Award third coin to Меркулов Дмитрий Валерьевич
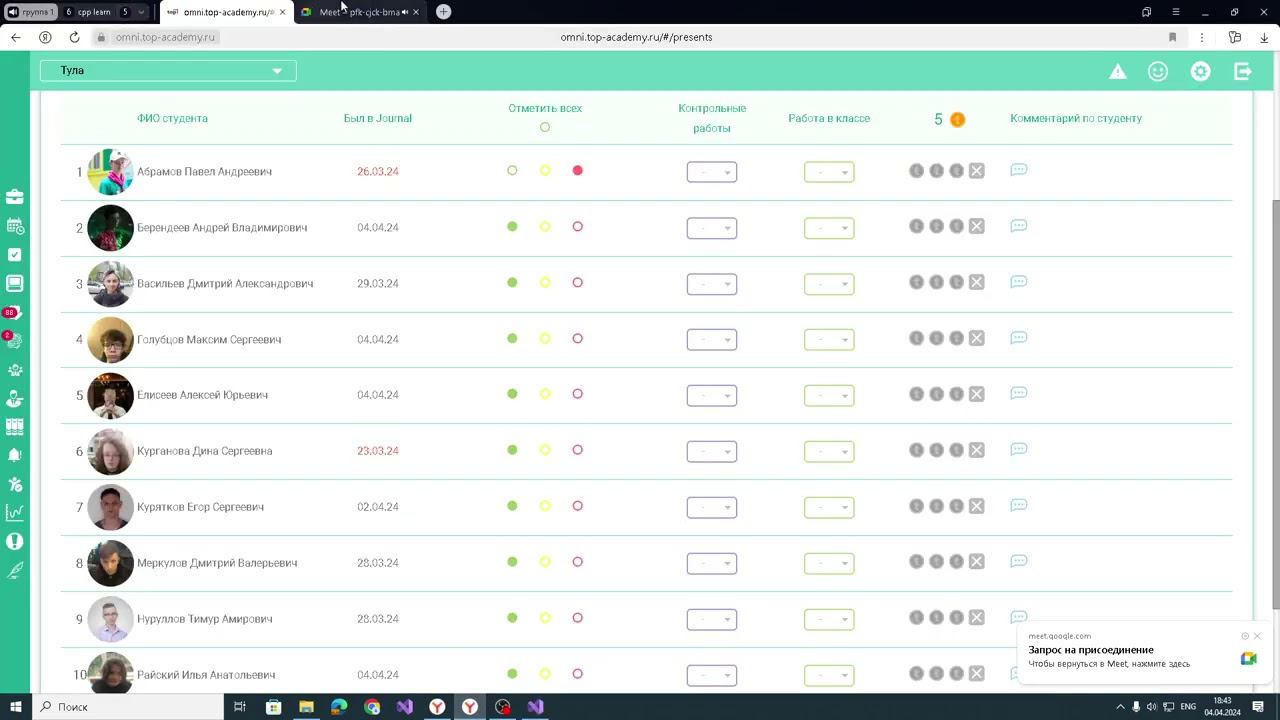This screenshot has width=1280, height=720. point(956,563)
